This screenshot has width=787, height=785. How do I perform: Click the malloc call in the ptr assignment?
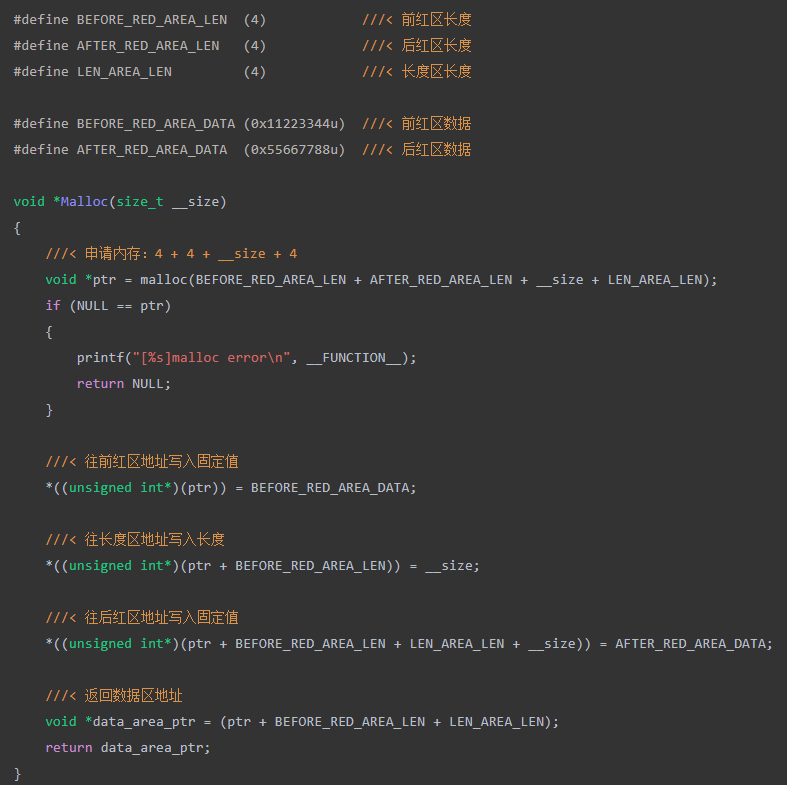tap(428, 280)
